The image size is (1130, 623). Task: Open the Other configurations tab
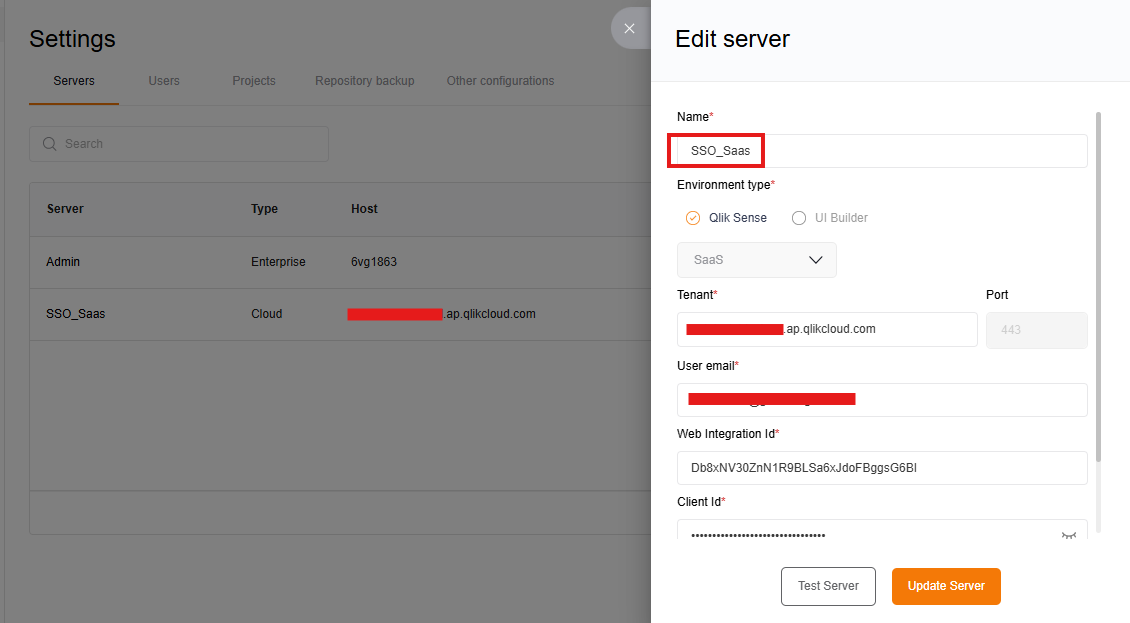(500, 80)
